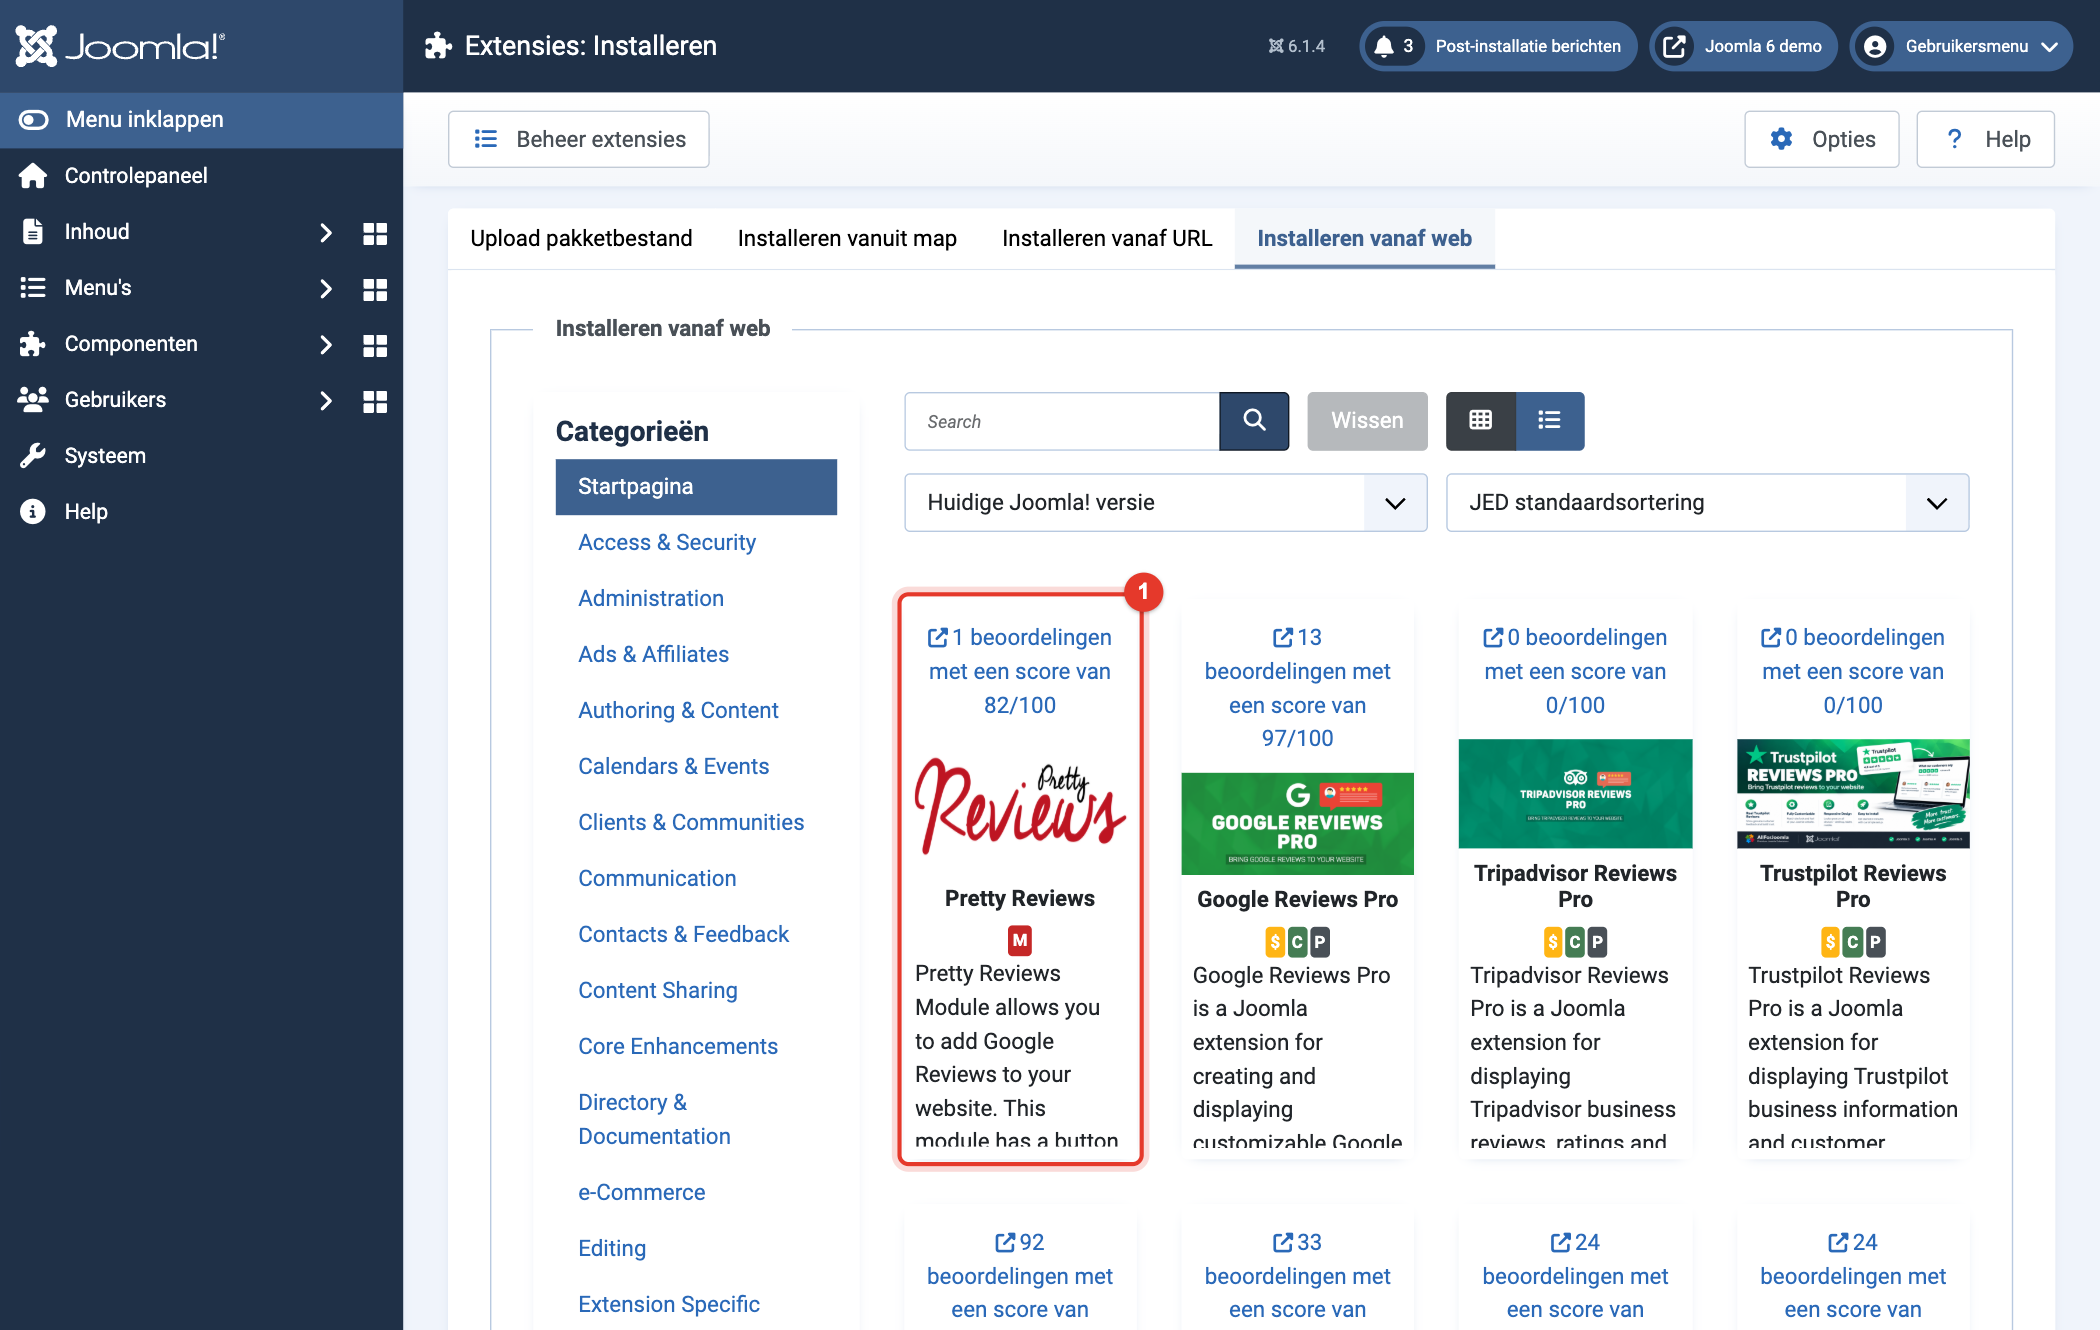This screenshot has height=1330, width=2100.
Task: Expand the Menu's submenu chevron
Action: 325,289
